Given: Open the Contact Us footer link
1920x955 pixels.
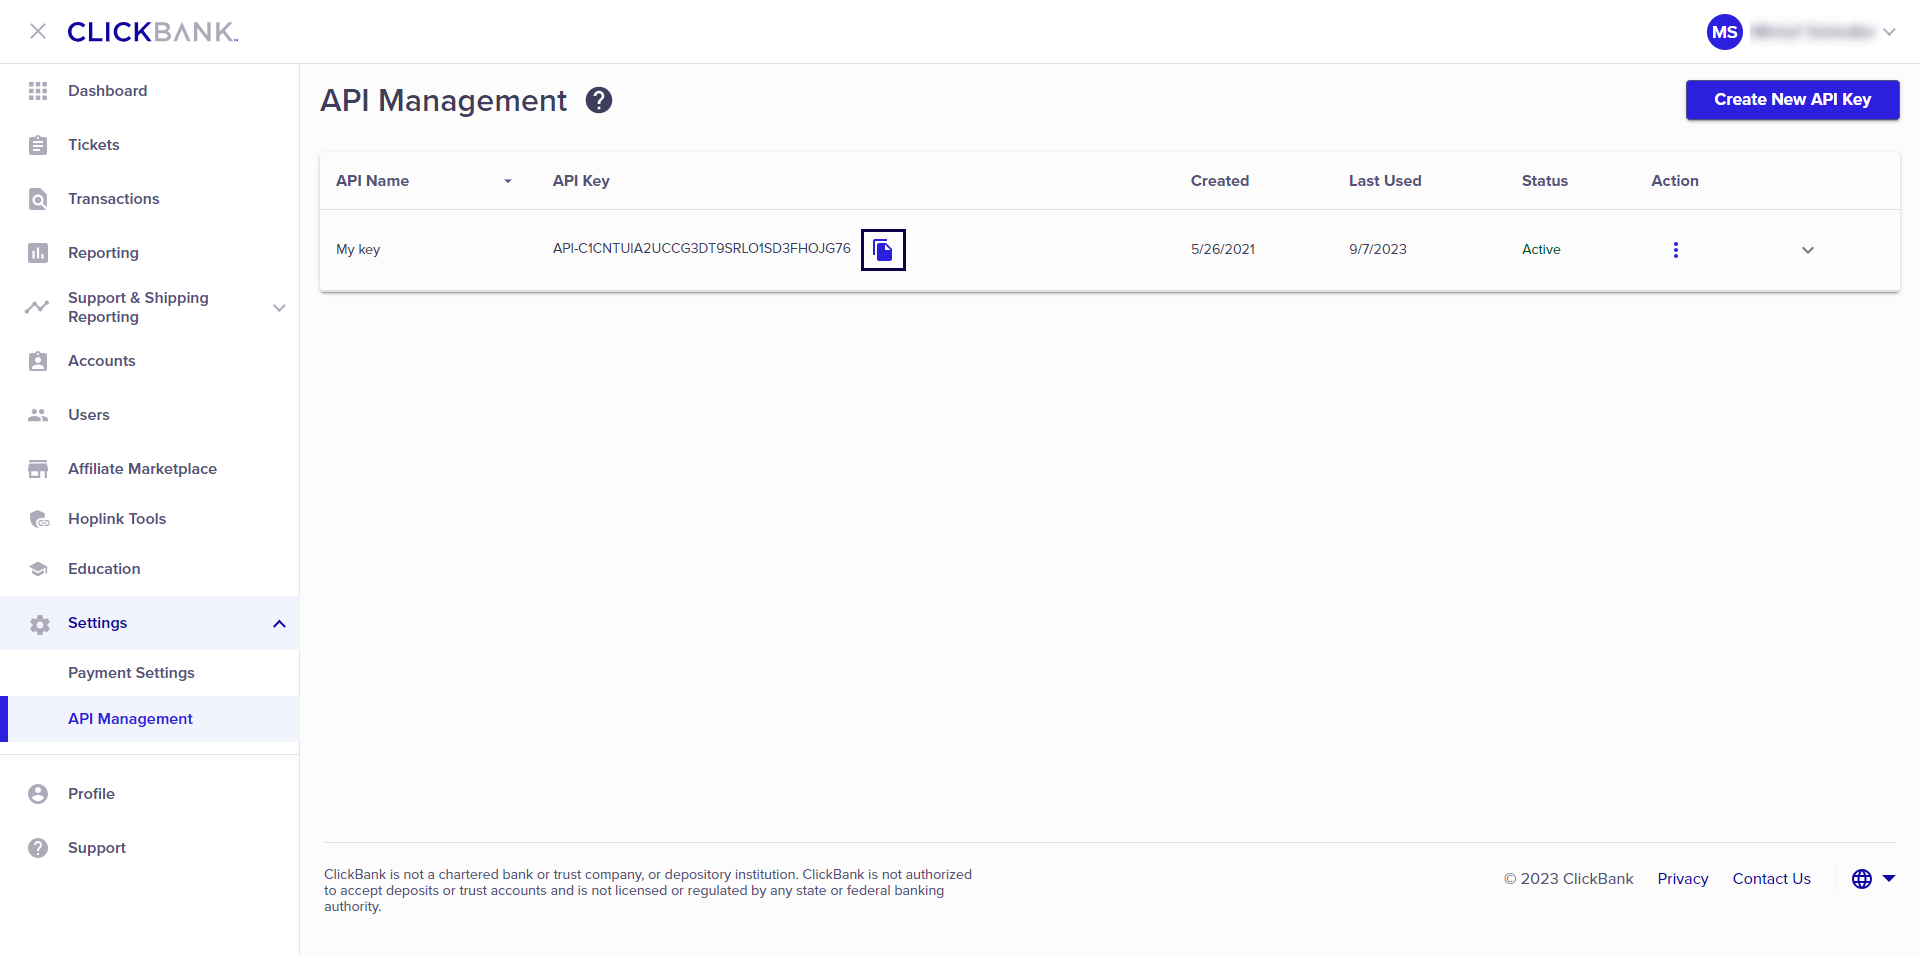Looking at the screenshot, I should (x=1771, y=879).
